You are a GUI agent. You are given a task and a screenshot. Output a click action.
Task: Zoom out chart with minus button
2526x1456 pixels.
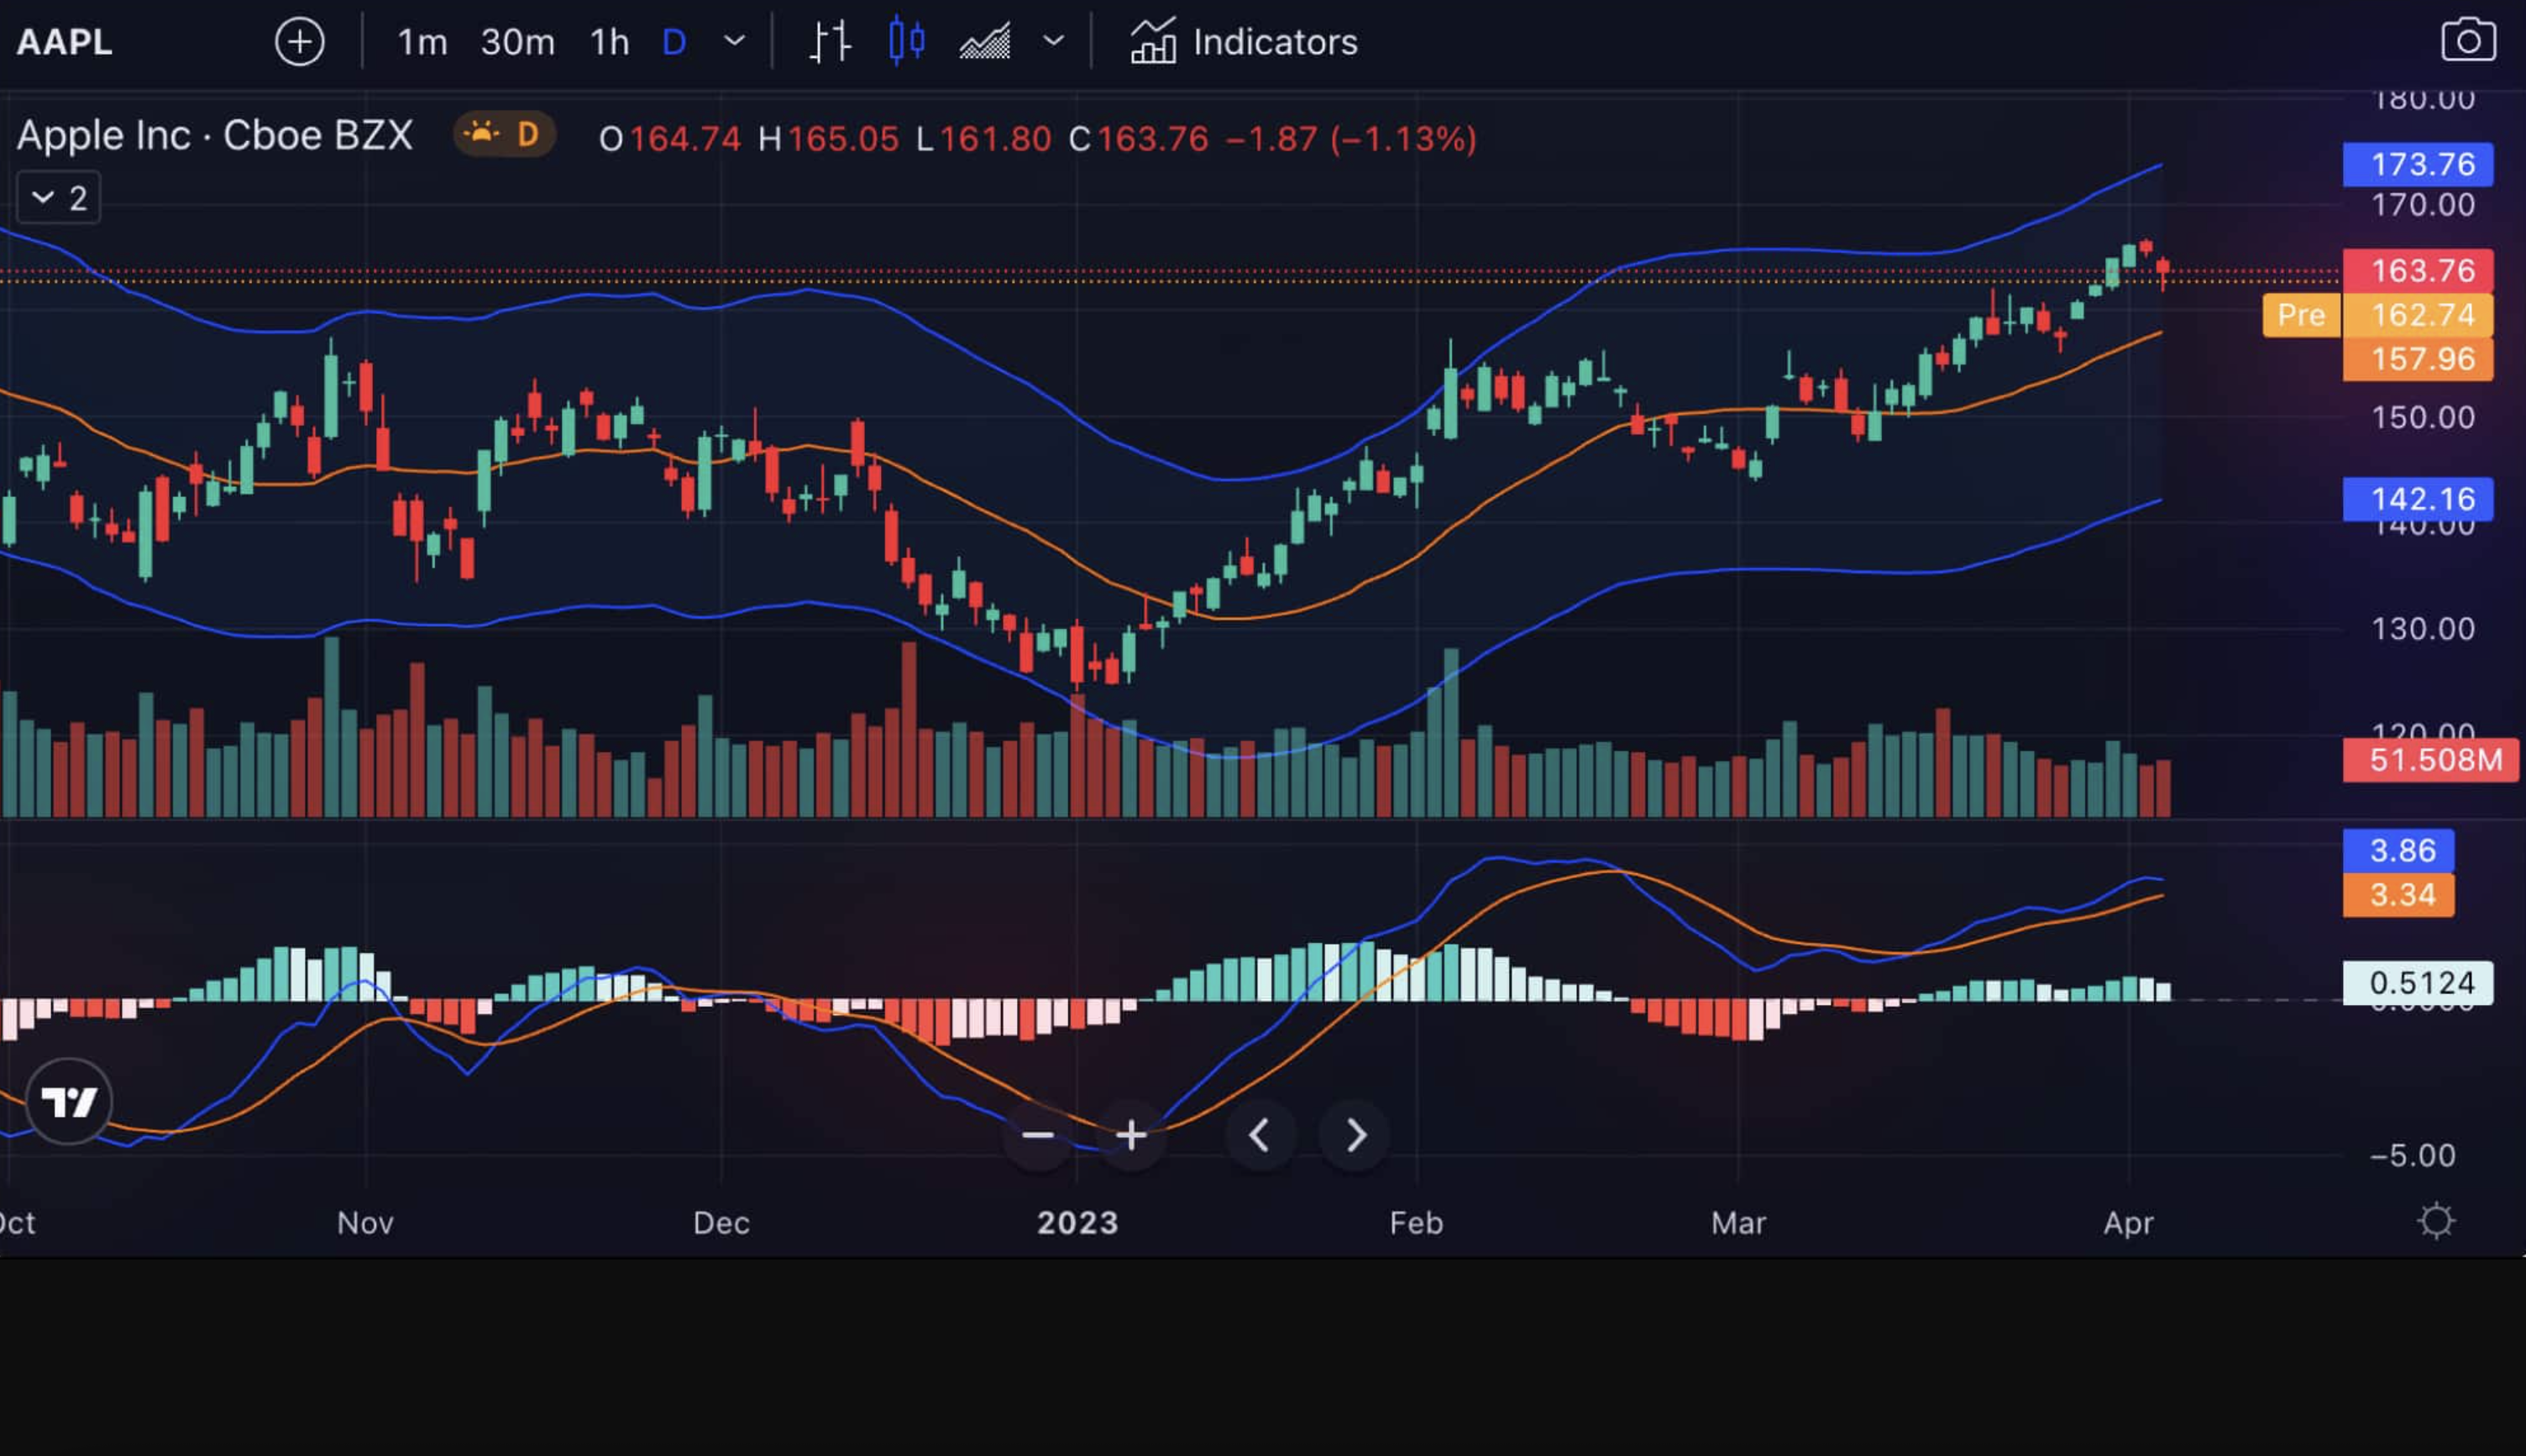[x=1037, y=1135]
